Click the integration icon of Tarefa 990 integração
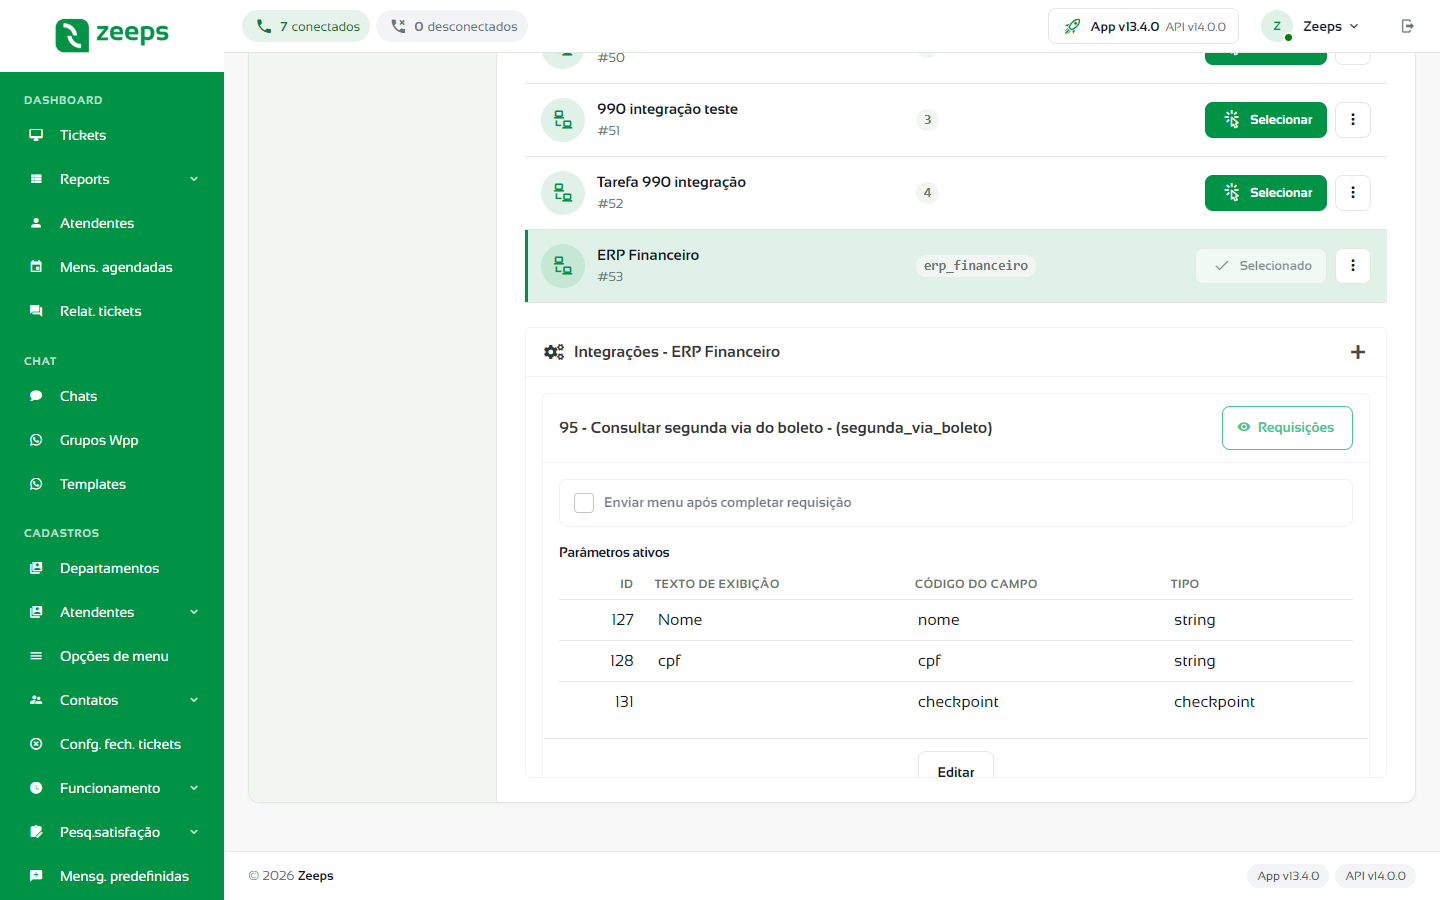The width and height of the screenshot is (1440, 900). [x=563, y=193]
